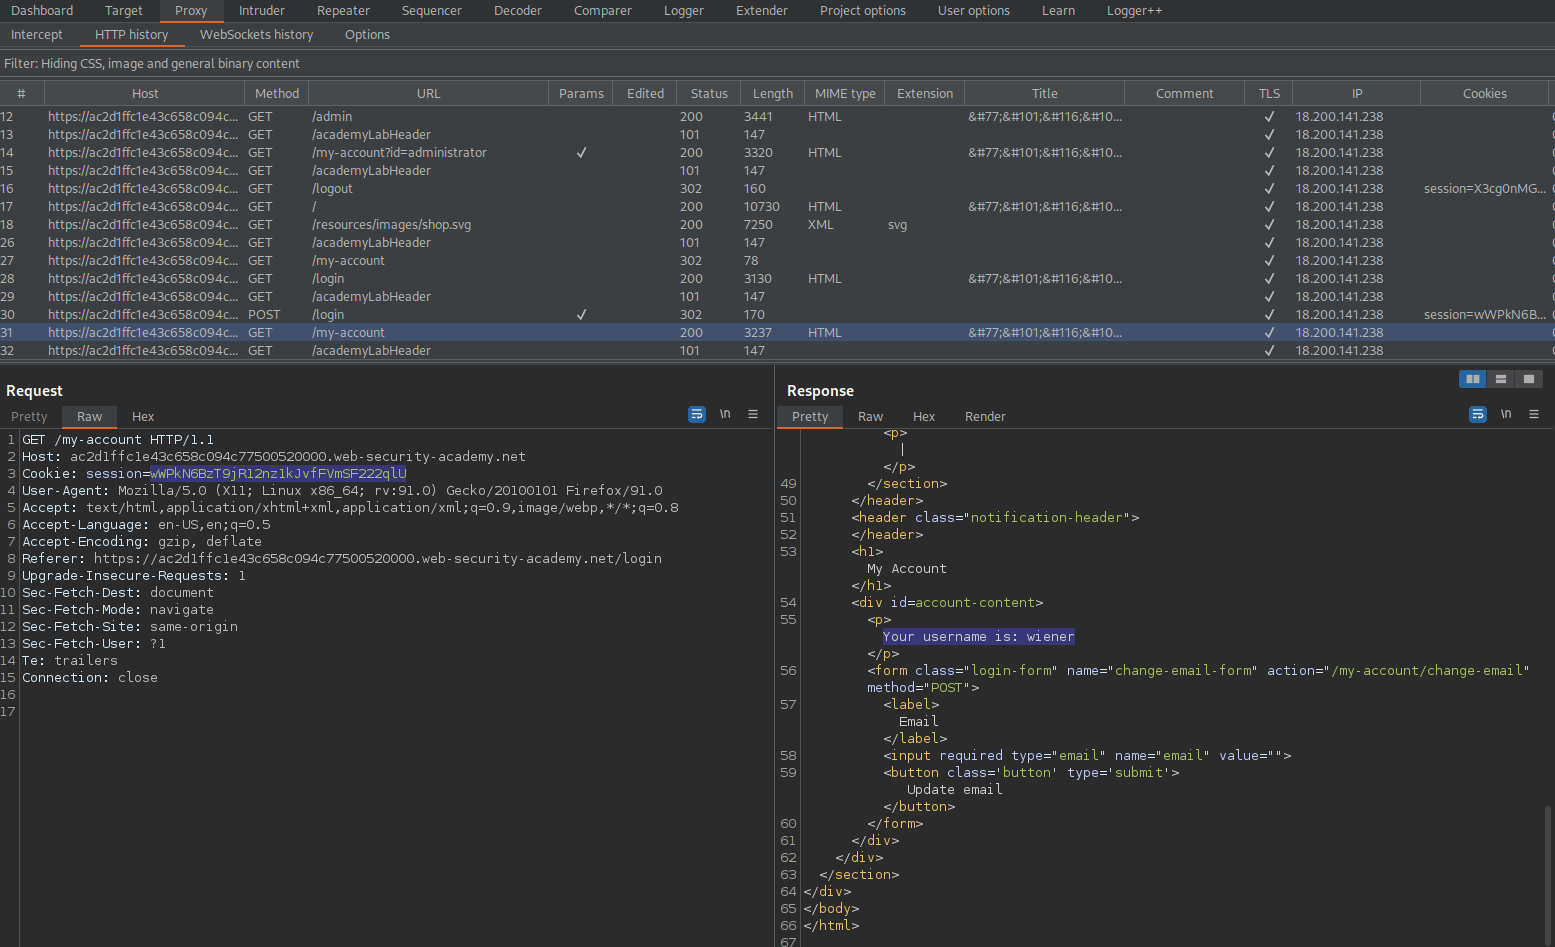Switch to the Extender tab
The height and width of the screenshot is (947, 1555).
pos(762,11)
